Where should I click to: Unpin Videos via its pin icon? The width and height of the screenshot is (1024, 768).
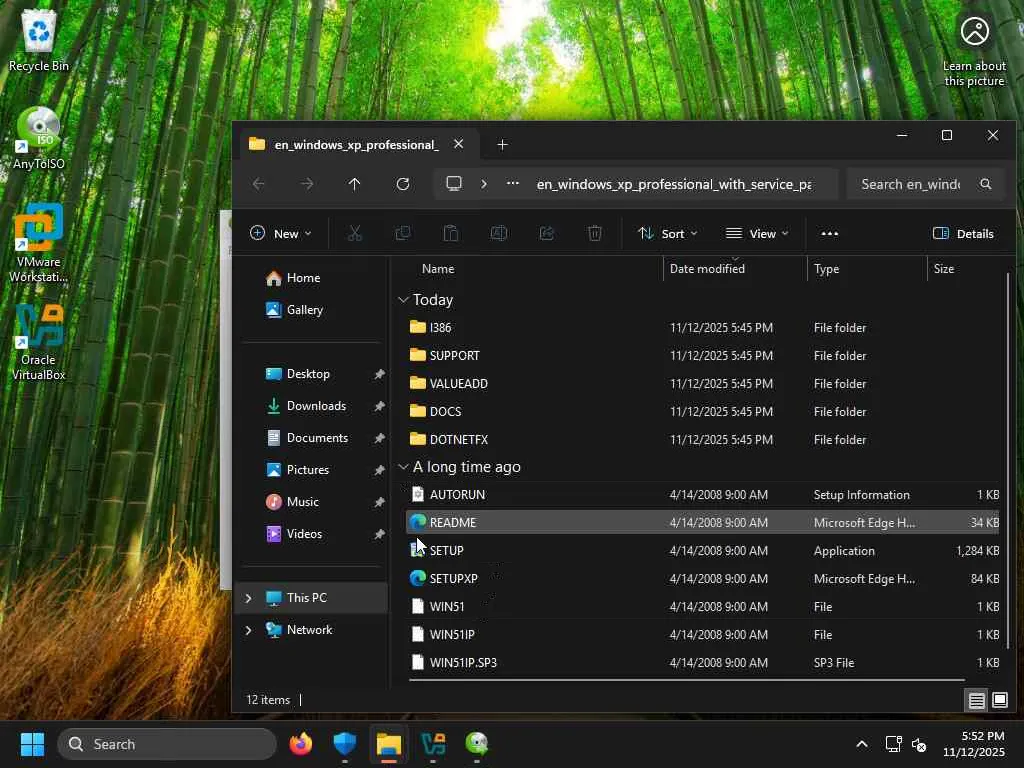[x=379, y=534]
